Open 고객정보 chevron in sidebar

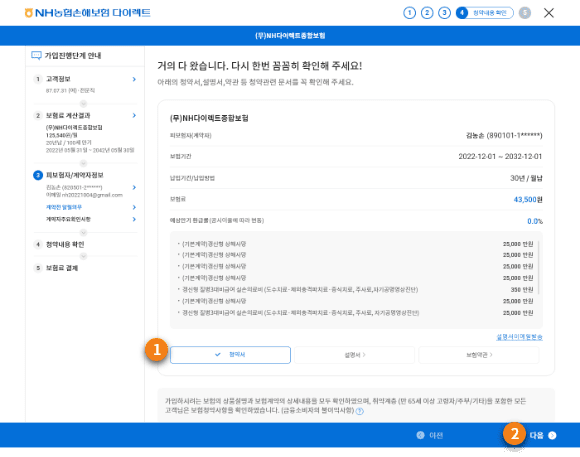(134, 79)
